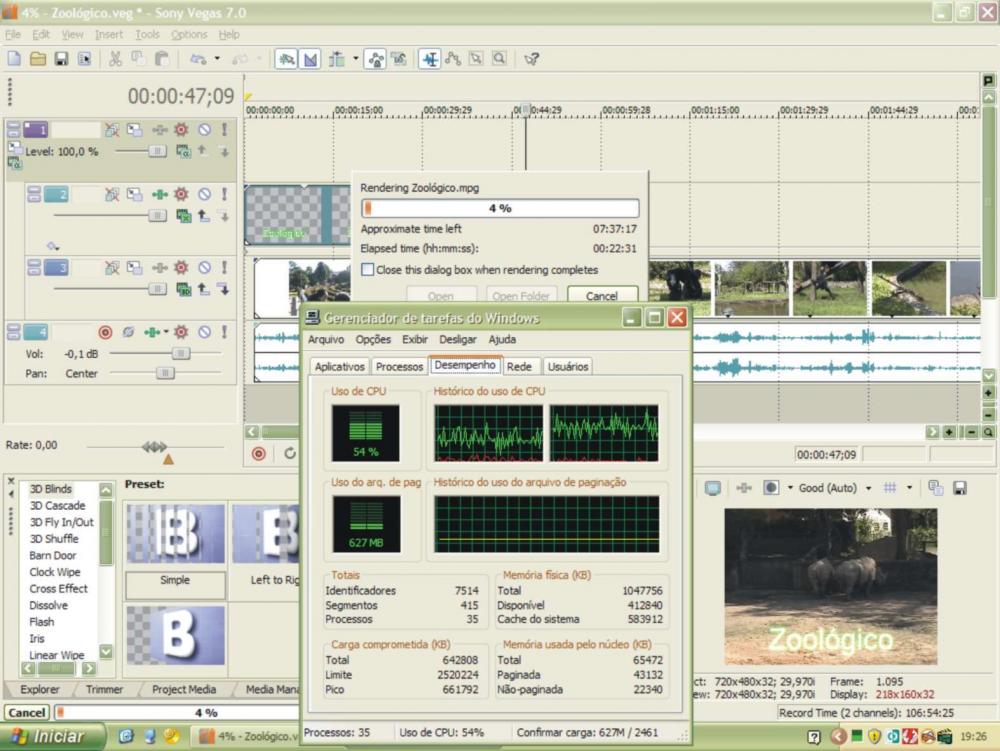Image resolution: width=1000 pixels, height=751 pixels.
Task: Enable Close this dialog box when rendering completes
Action: [x=368, y=270]
